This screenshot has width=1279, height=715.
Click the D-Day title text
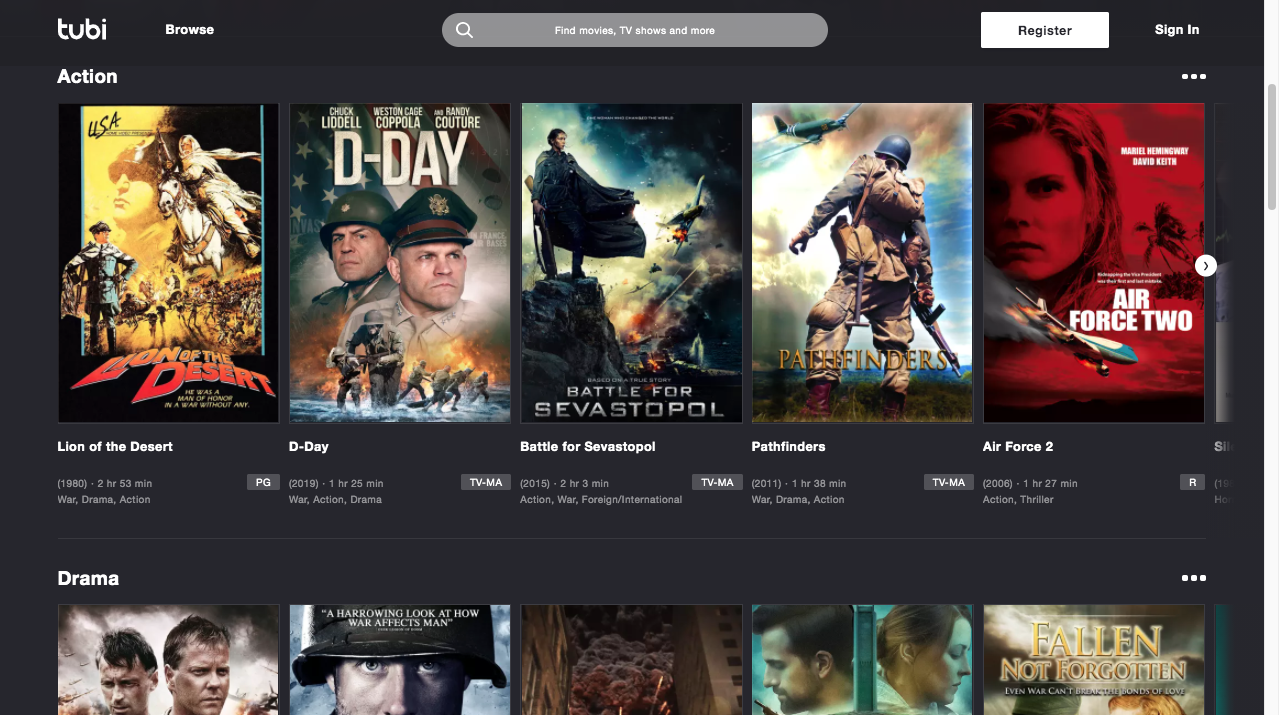(309, 446)
